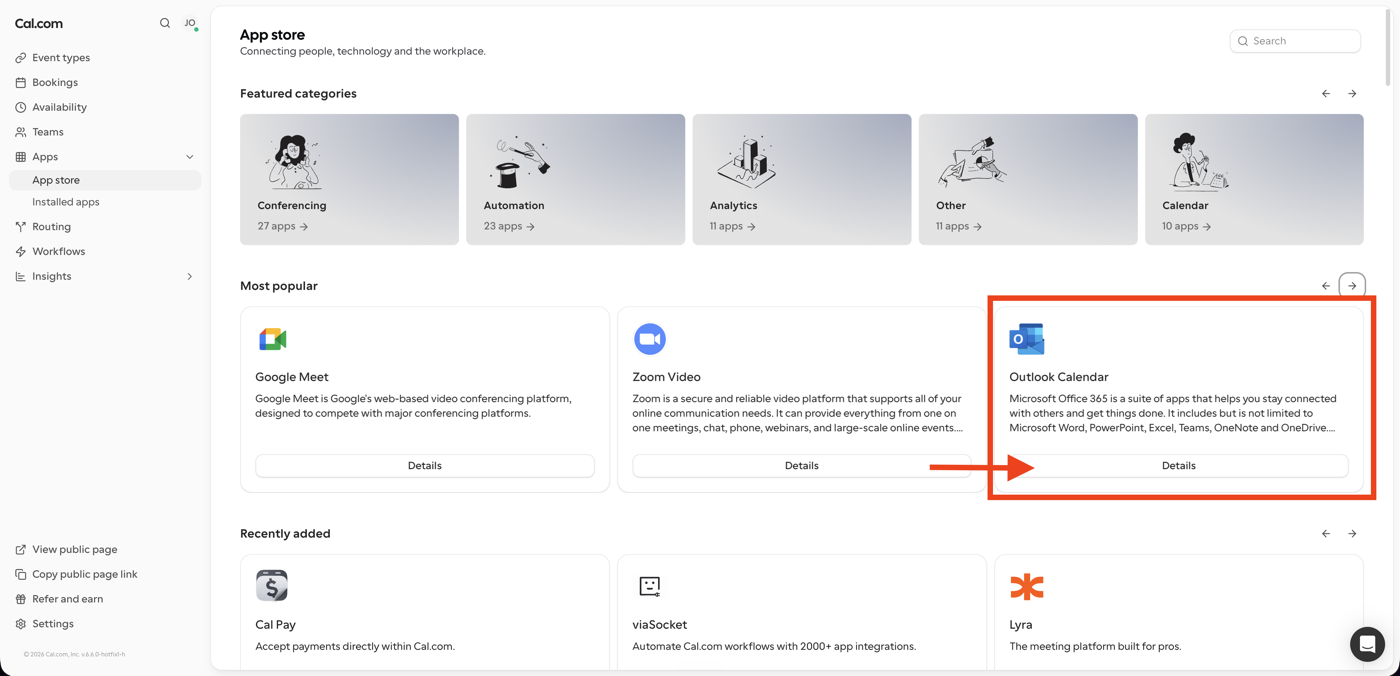Show next Recently added apps

(1352, 534)
